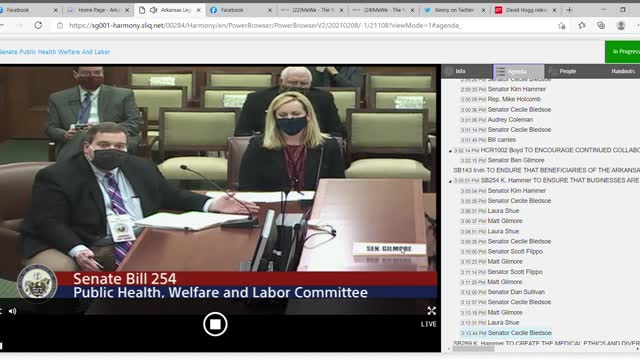Select highlighted Senator Cecile Bledsoe 3:13 PM entry
640x360 pixels.
tap(506, 333)
